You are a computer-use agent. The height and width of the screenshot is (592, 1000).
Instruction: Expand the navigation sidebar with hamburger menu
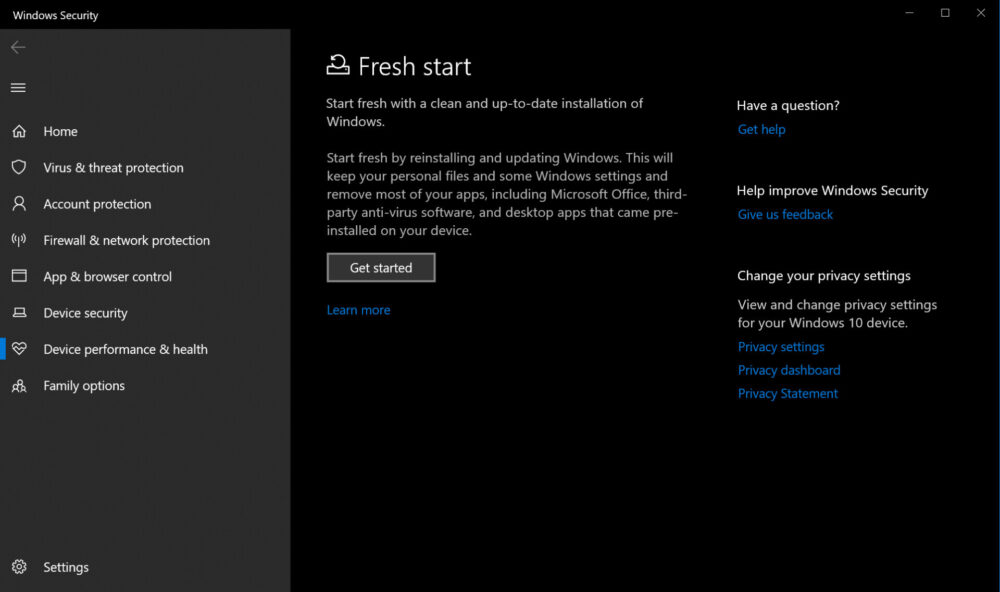[x=18, y=87]
